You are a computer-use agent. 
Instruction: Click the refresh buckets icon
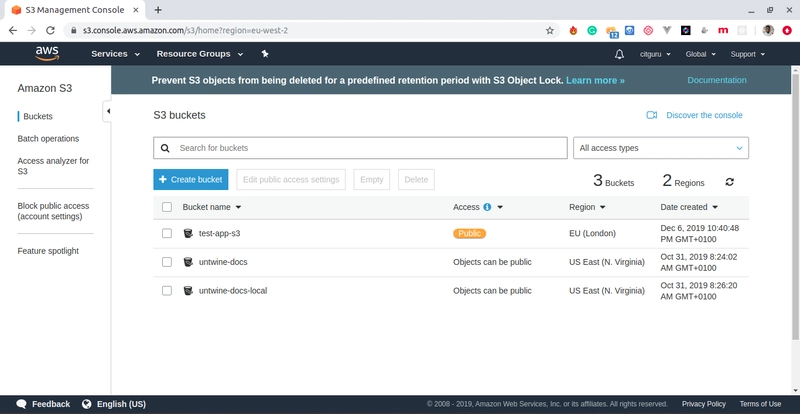click(x=730, y=182)
